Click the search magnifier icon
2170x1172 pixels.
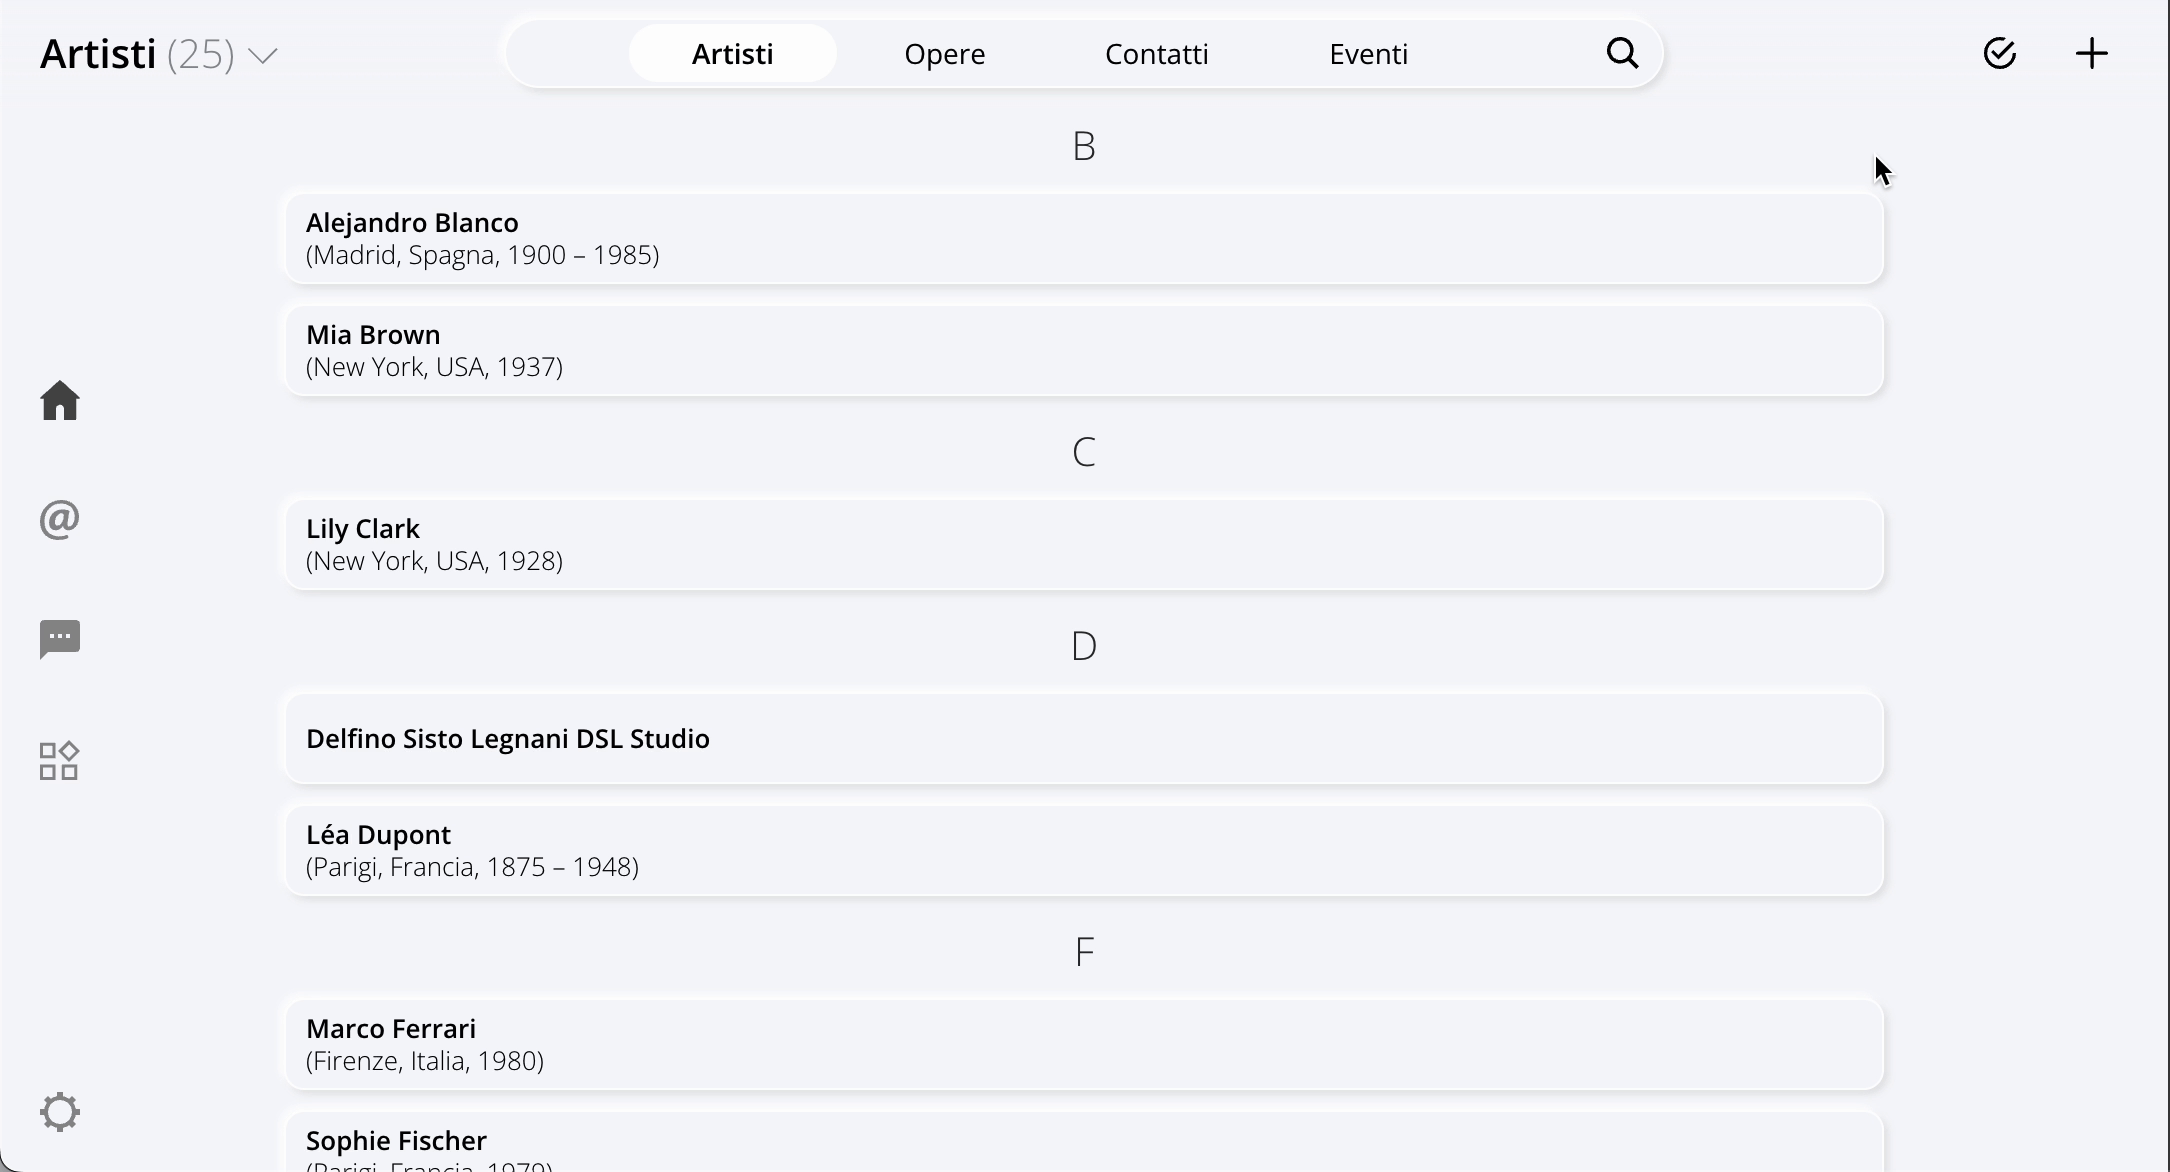pyautogui.click(x=1622, y=53)
